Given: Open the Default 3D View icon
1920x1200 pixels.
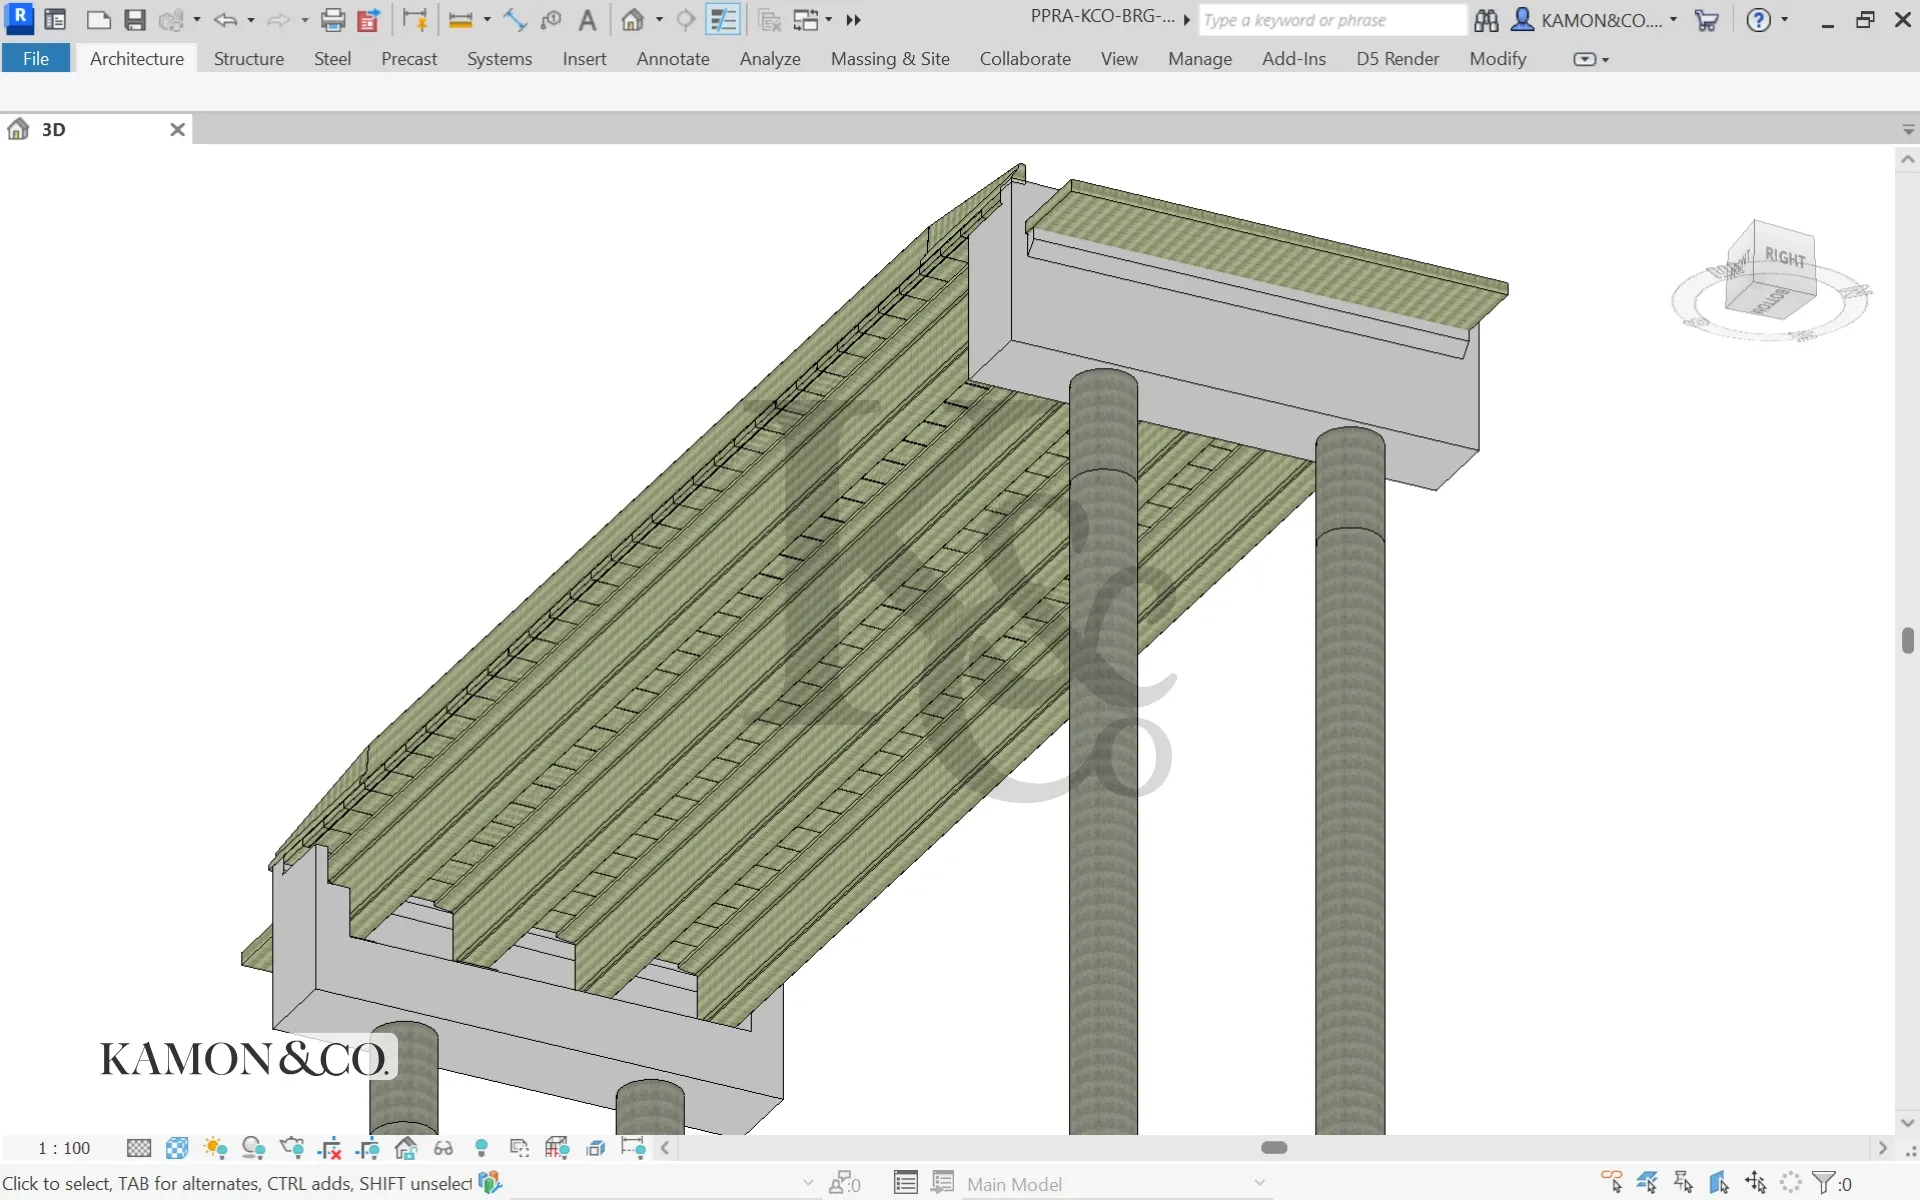Looking at the screenshot, I should point(633,20).
